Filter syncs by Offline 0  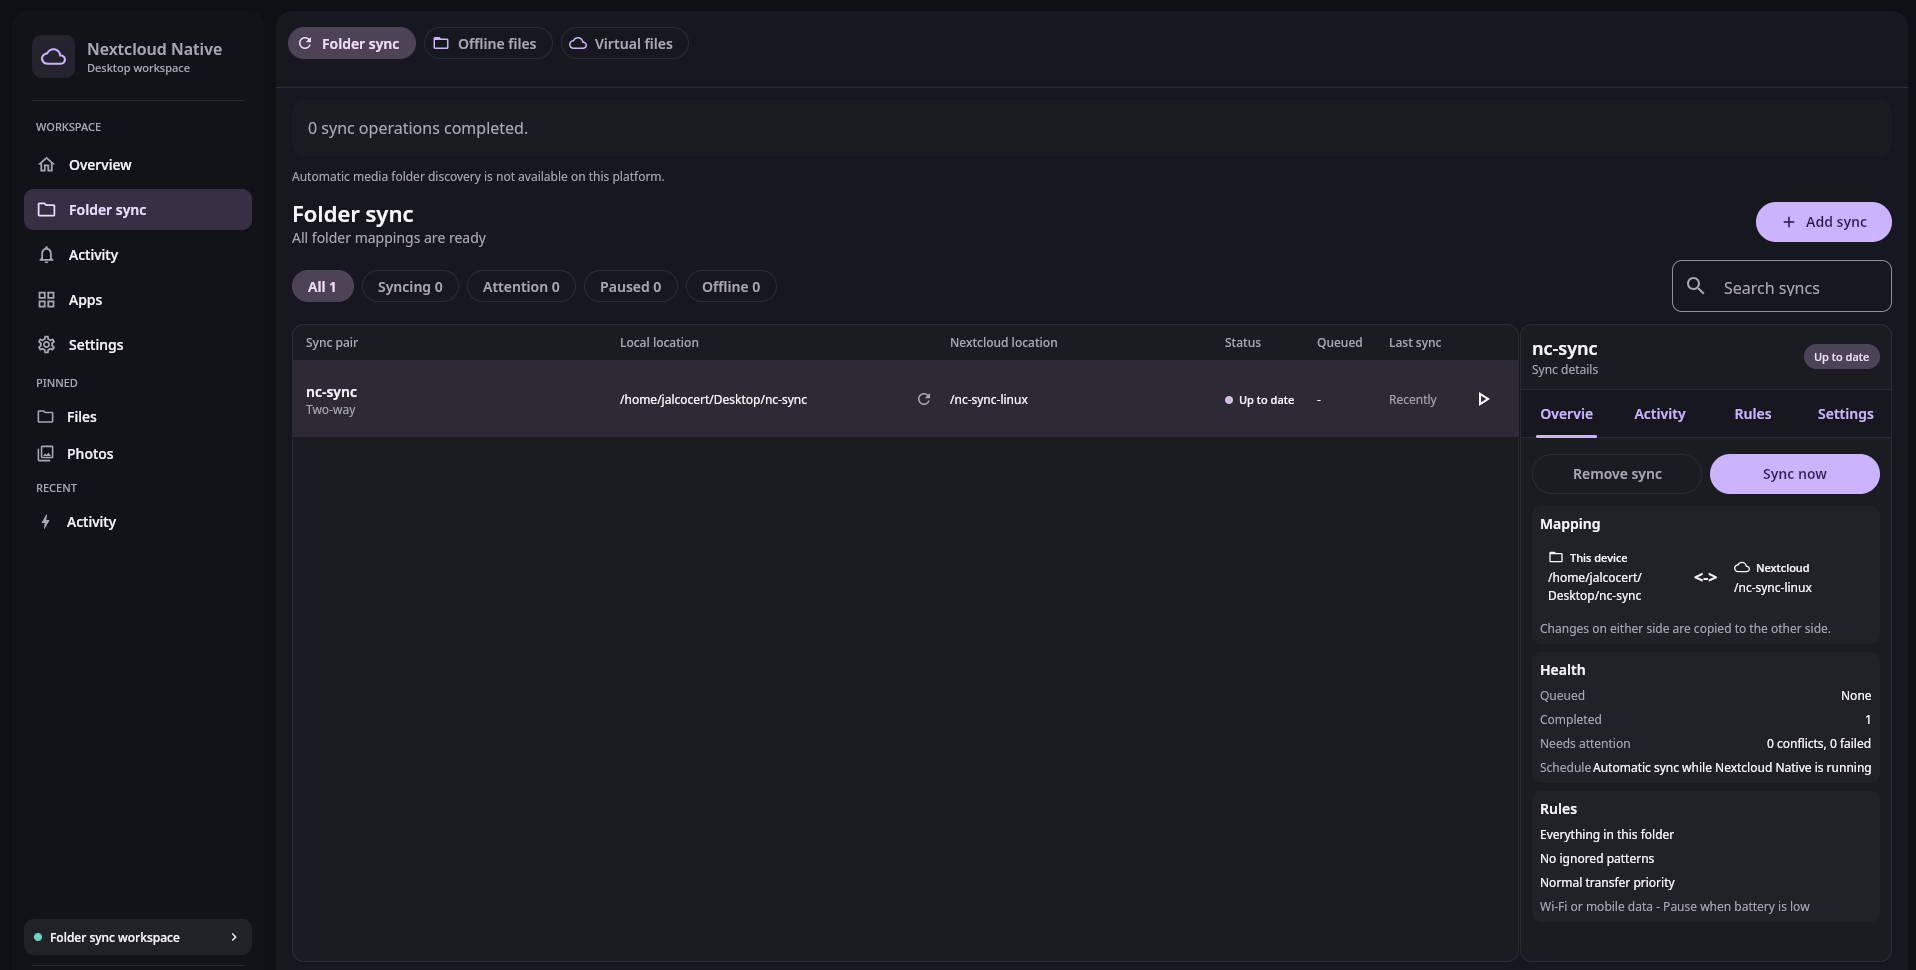point(731,287)
